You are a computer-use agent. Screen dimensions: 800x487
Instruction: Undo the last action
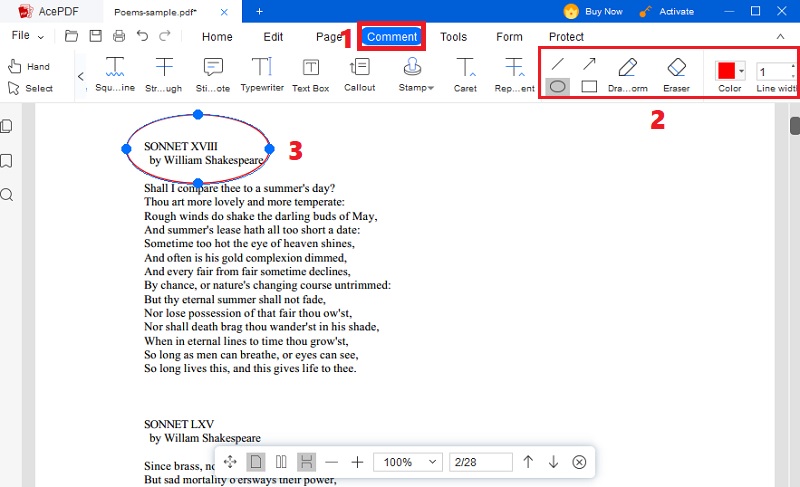click(x=142, y=36)
